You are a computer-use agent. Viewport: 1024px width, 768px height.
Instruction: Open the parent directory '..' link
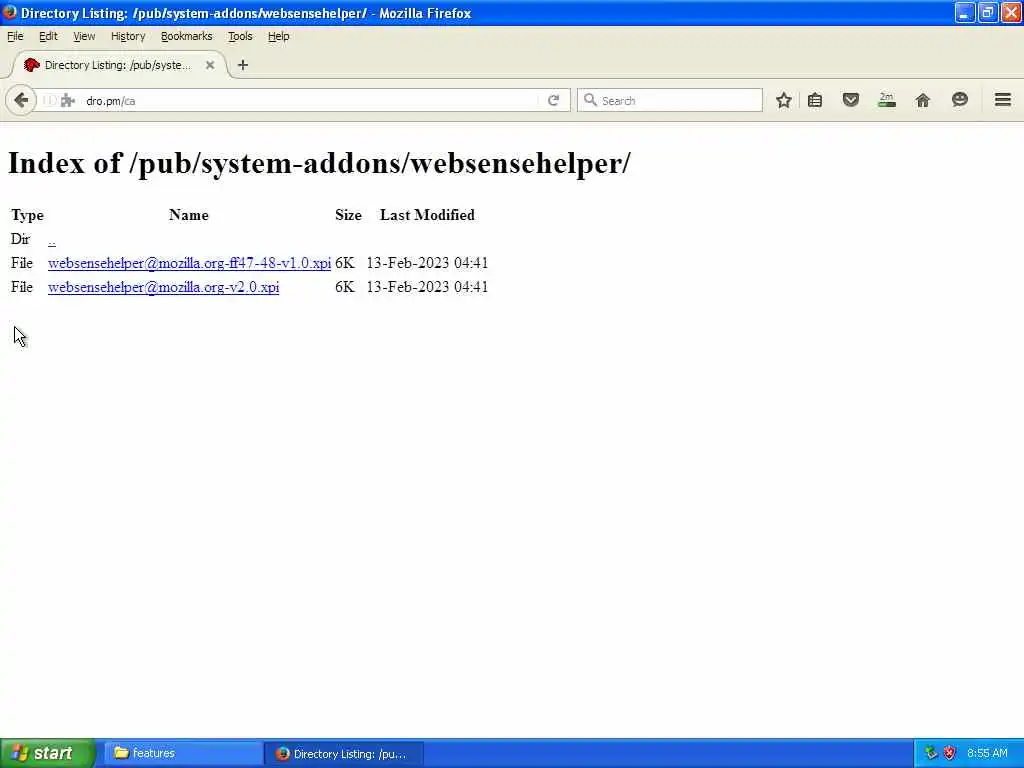point(52,240)
